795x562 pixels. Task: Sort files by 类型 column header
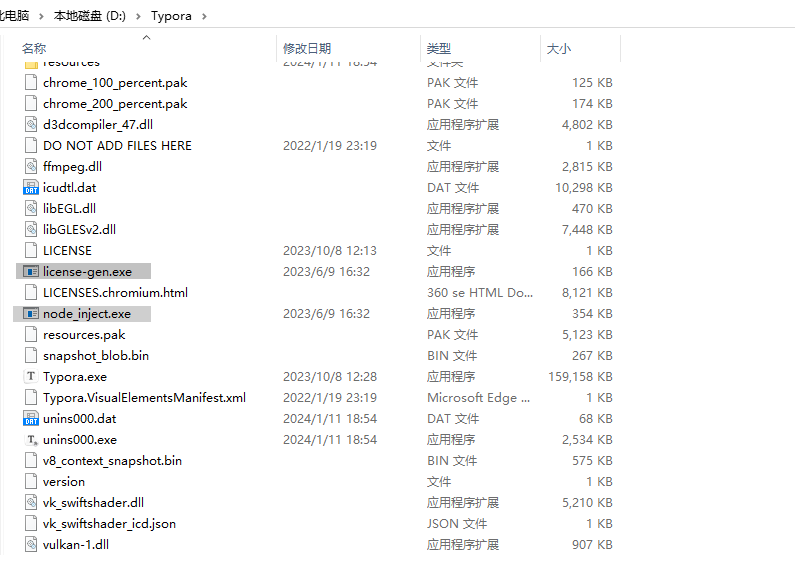pyautogui.click(x=439, y=49)
